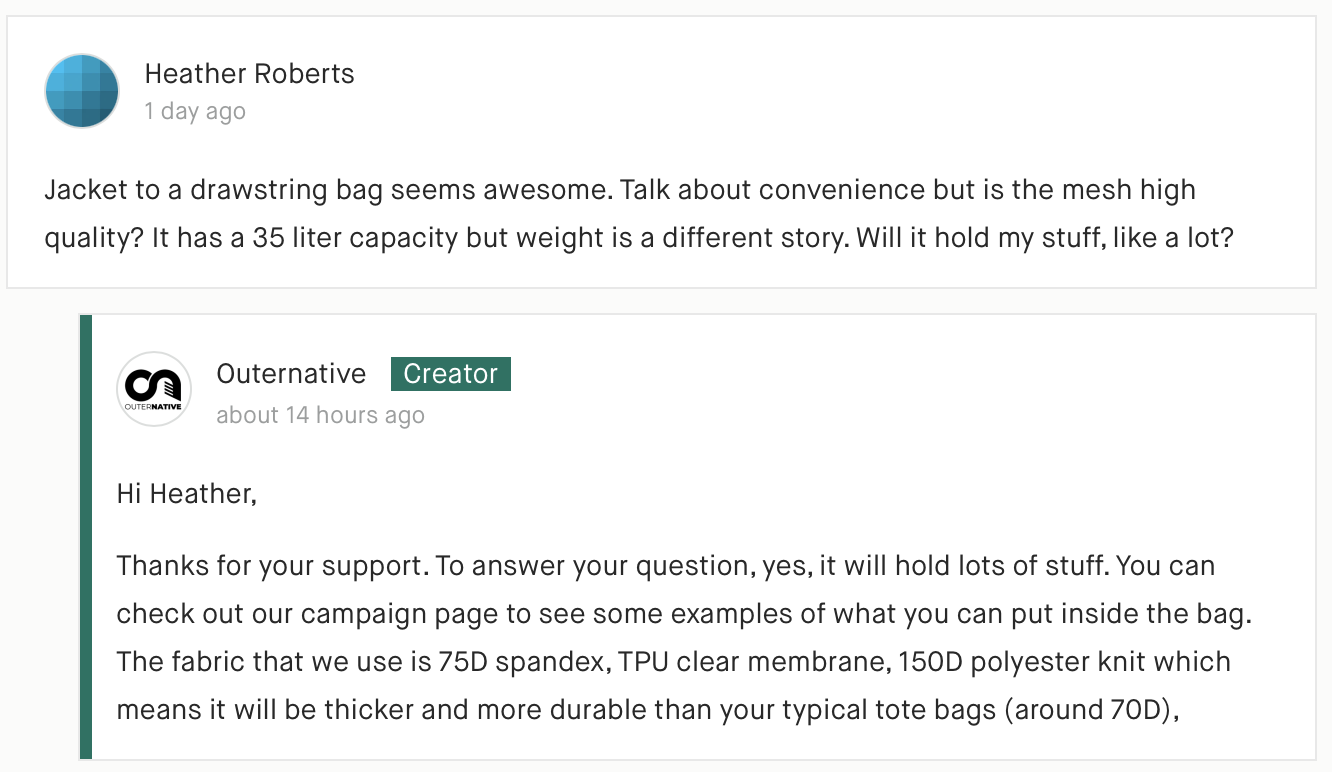Click the 'about 14 hours ago' timestamp
The image size is (1332, 772).
click(320, 415)
